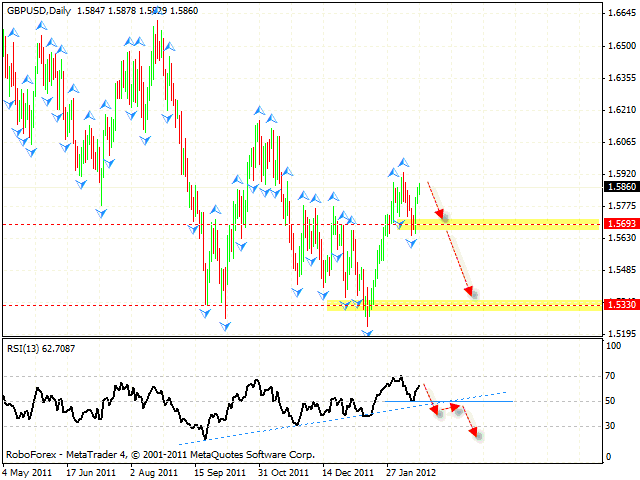Select the red 1.5693 price level label
Image resolution: width=640 pixels, height=480 pixels.
pos(617,224)
